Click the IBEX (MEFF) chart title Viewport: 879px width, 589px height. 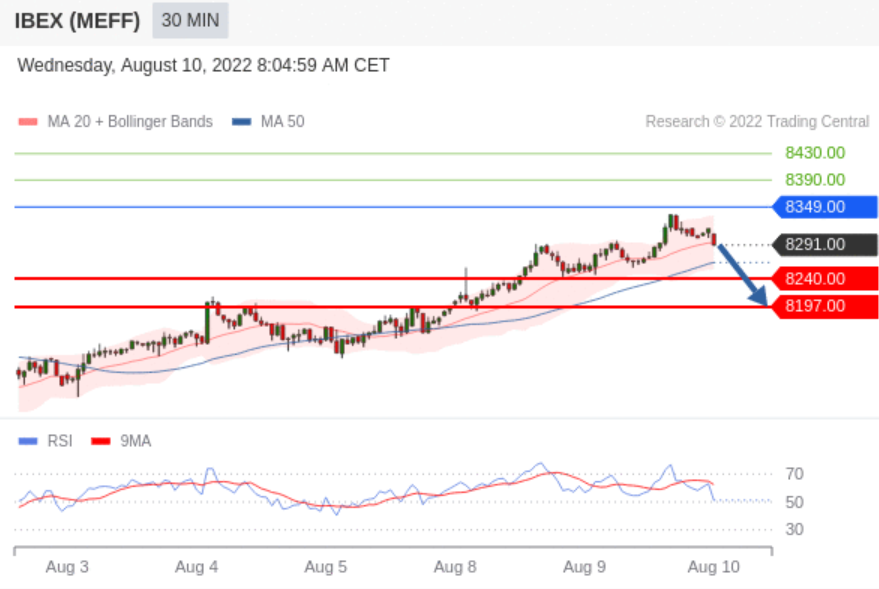coord(78,20)
